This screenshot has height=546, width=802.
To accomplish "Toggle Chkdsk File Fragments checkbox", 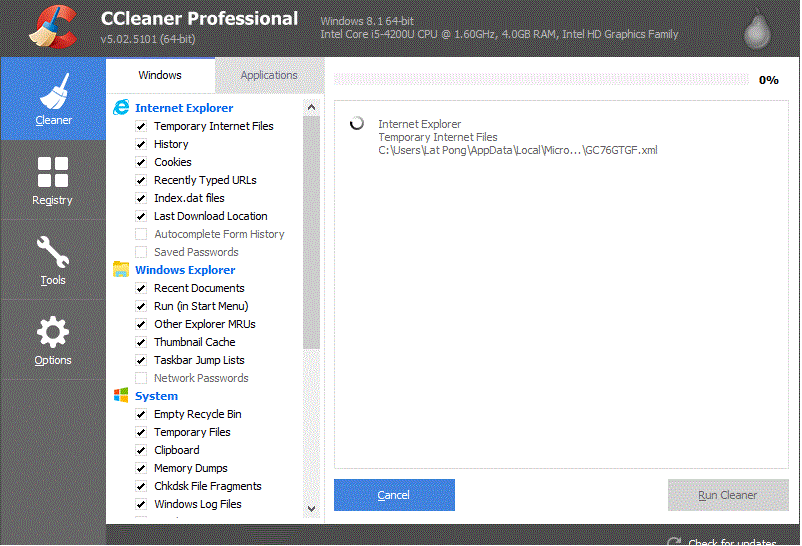I will (x=141, y=486).
